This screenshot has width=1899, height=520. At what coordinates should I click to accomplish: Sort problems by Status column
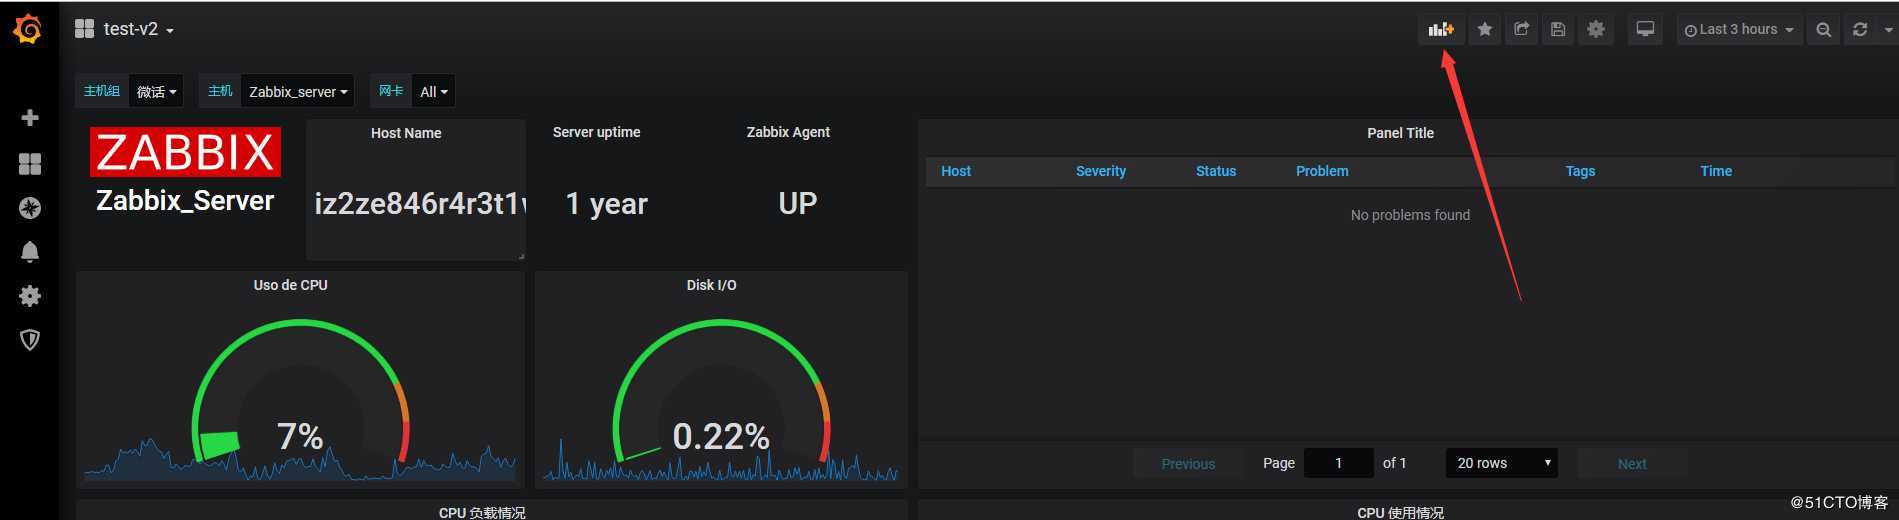click(x=1216, y=171)
